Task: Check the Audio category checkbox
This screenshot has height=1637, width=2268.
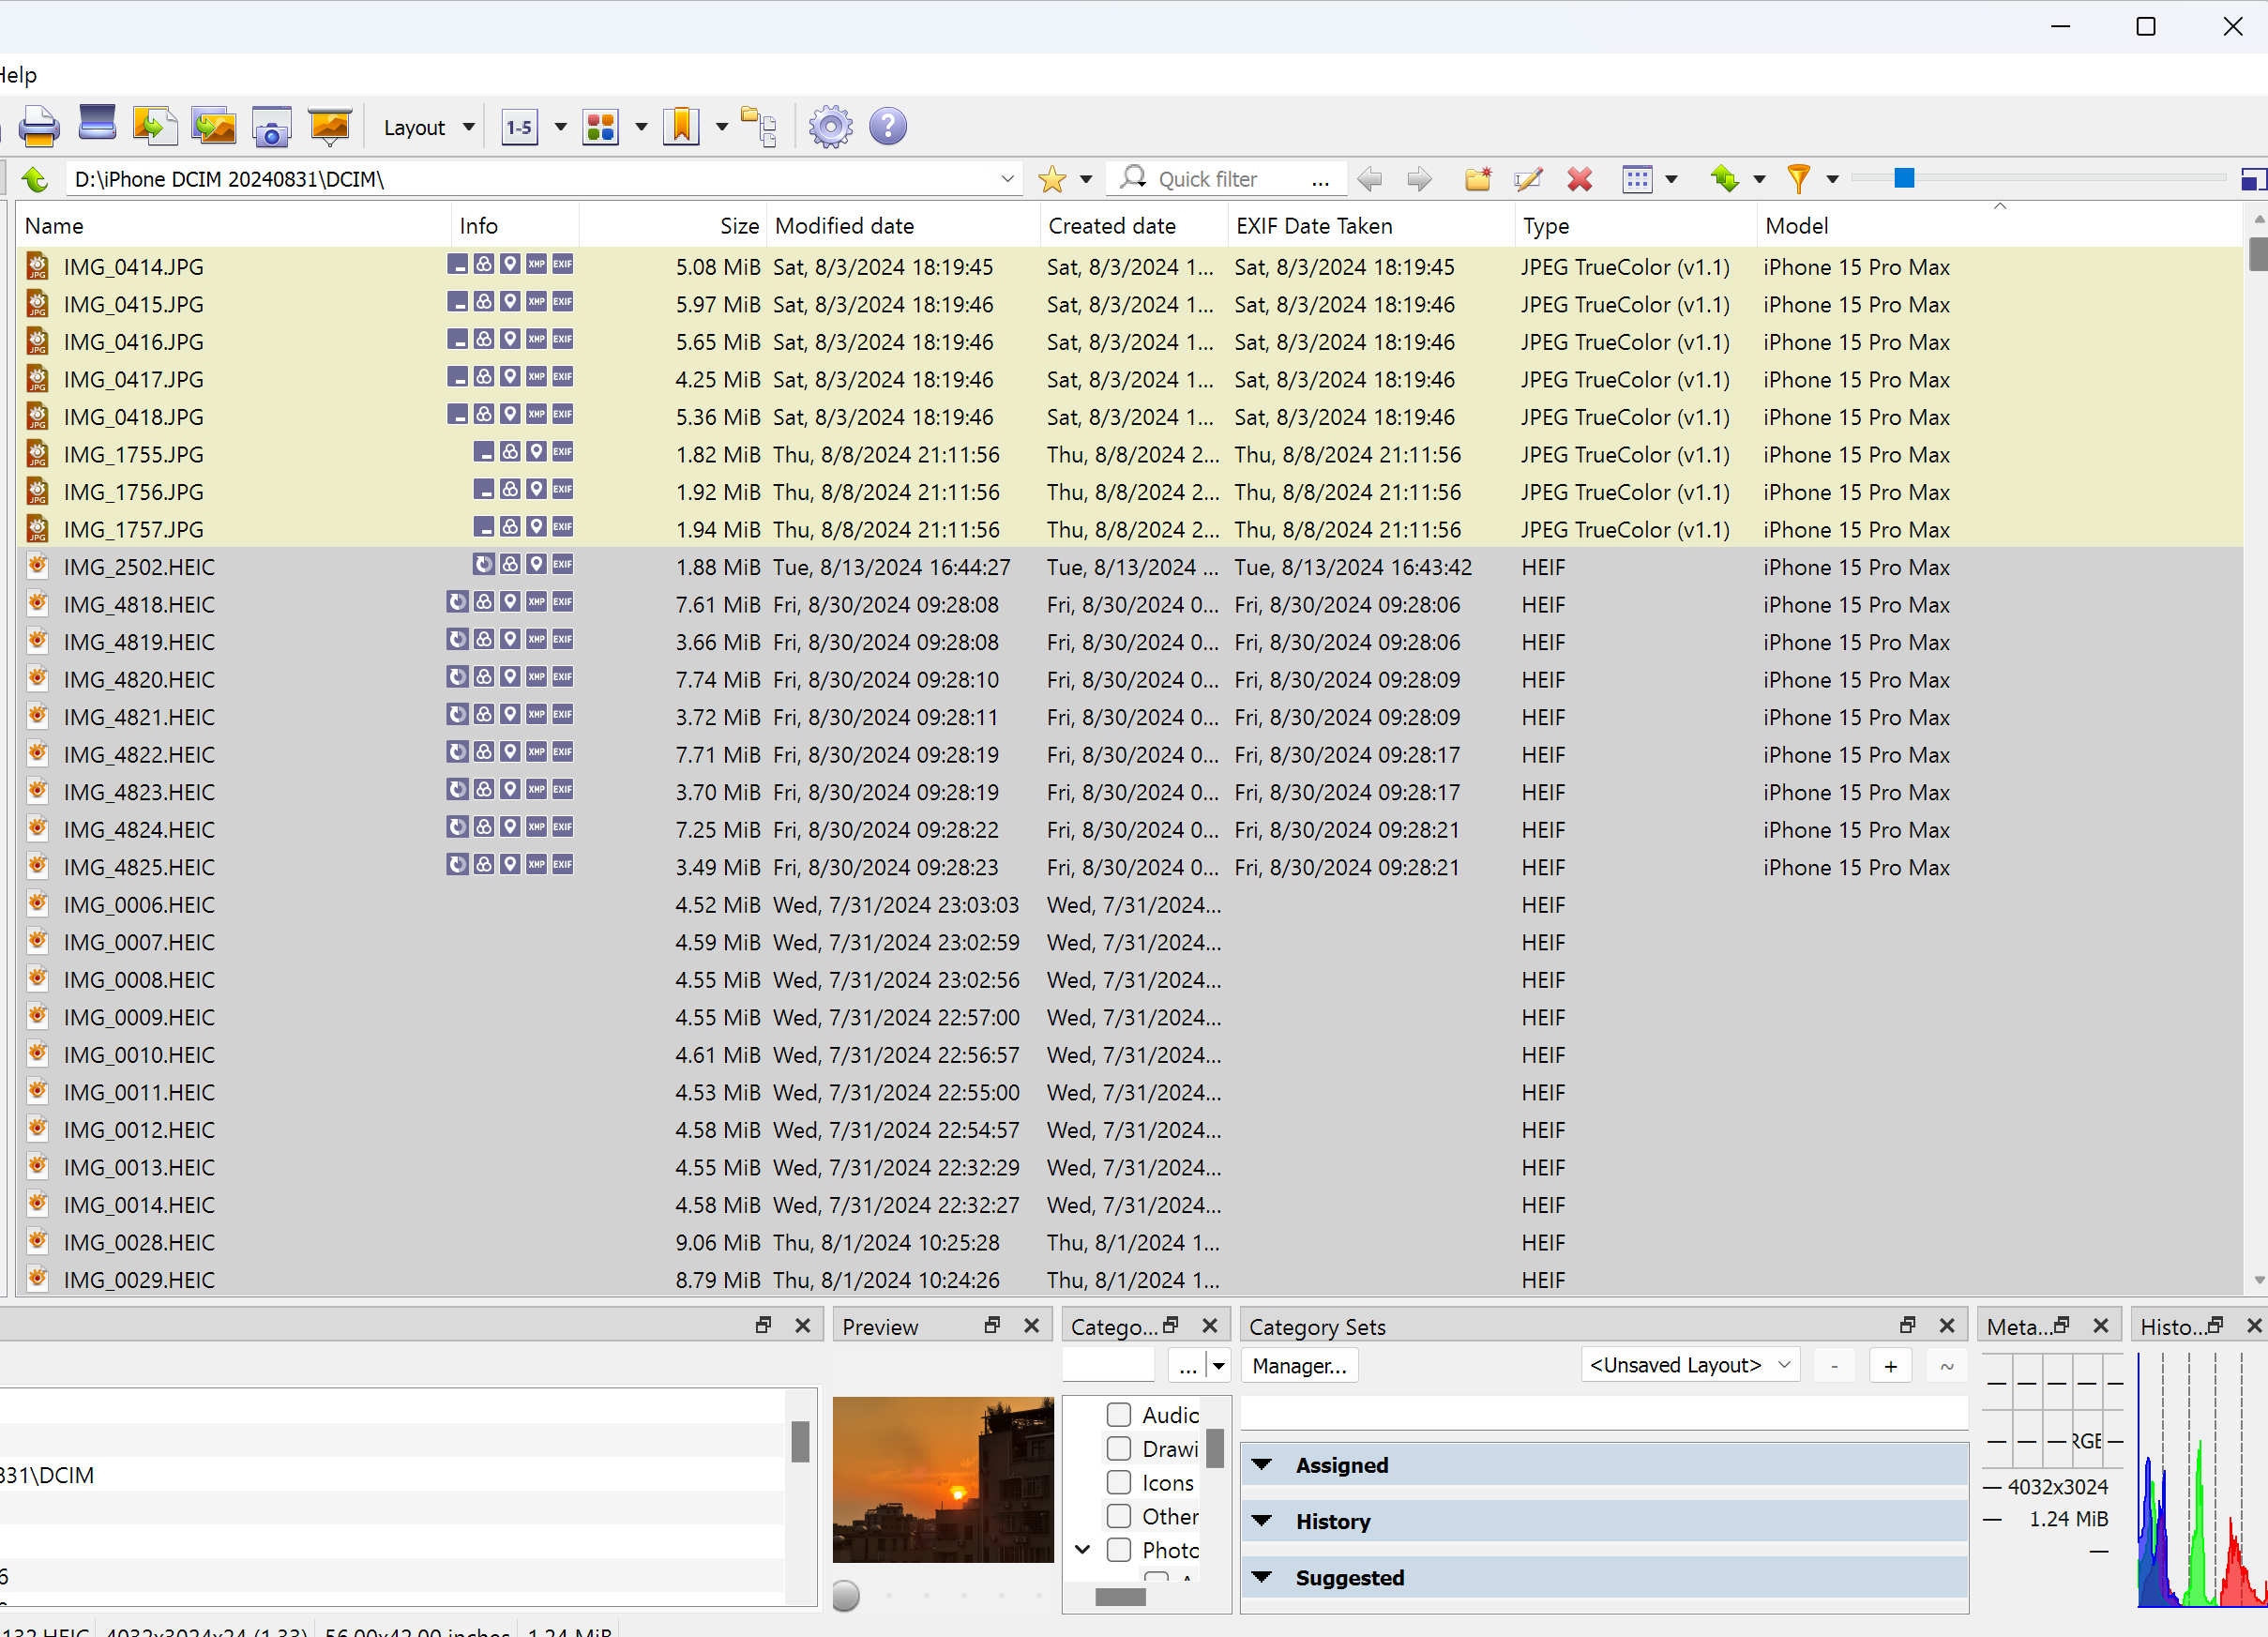Action: tap(1119, 1415)
